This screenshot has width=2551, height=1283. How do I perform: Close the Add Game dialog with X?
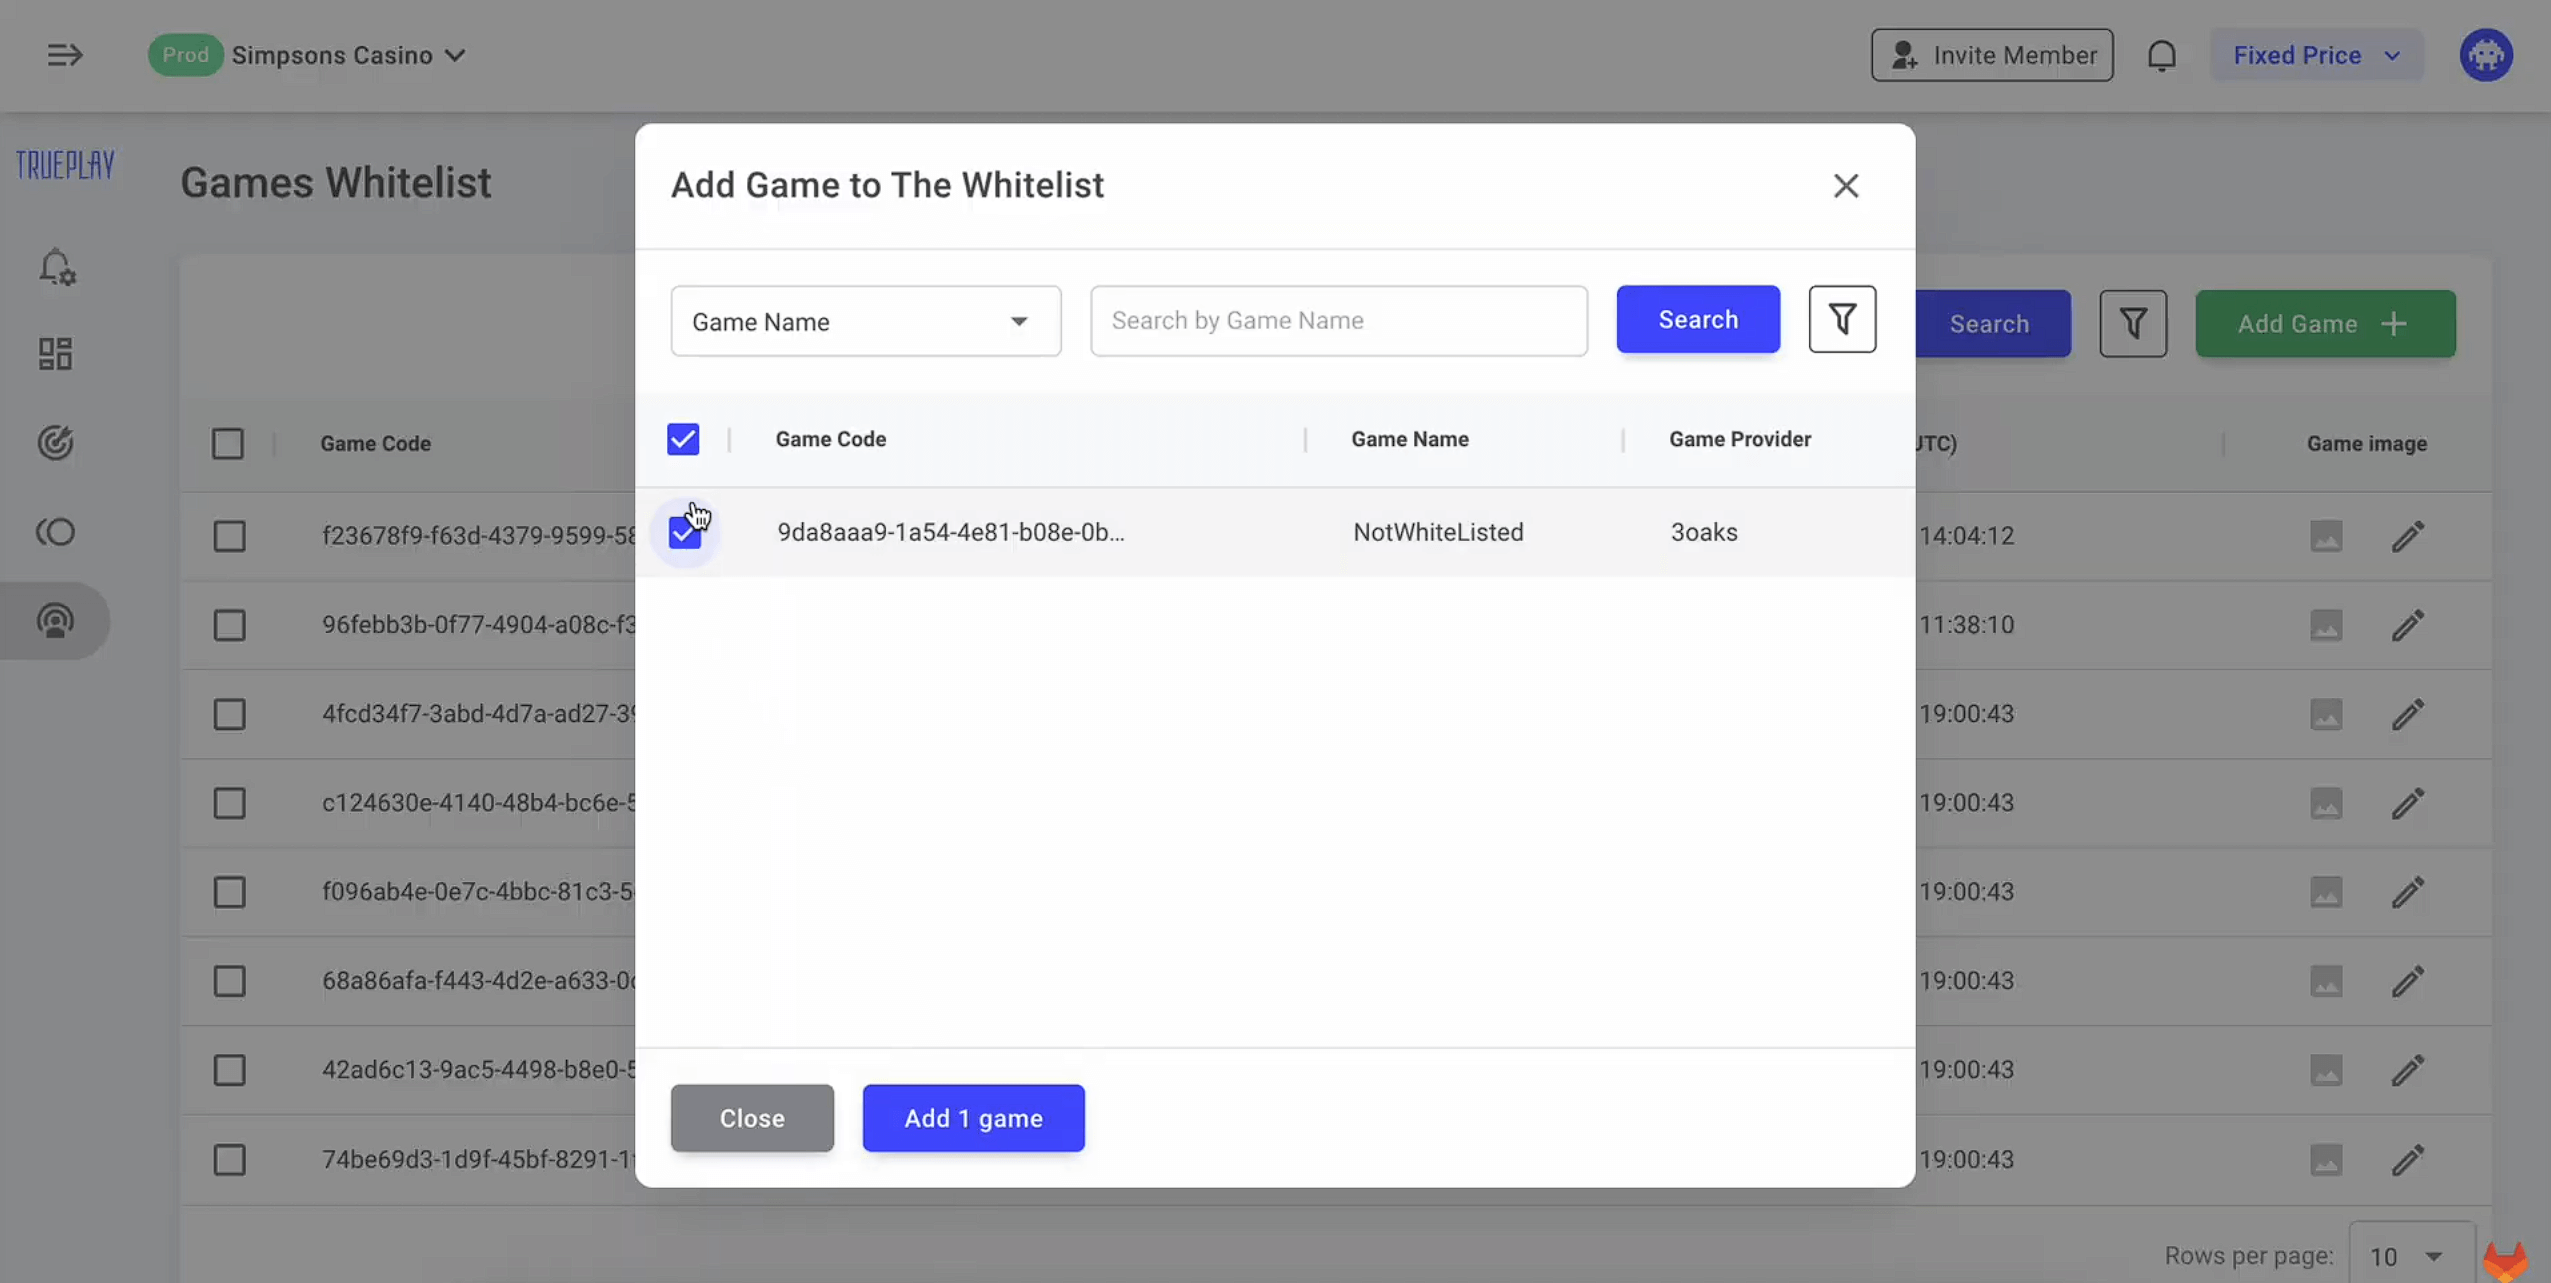click(1845, 186)
